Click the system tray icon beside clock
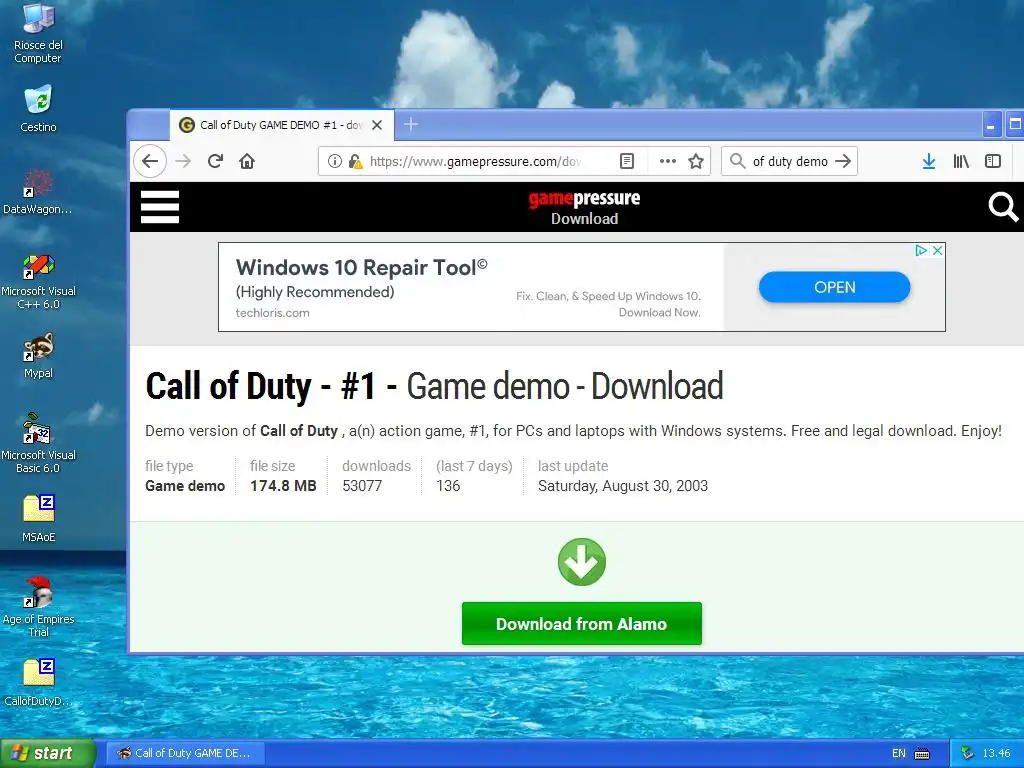 [x=967, y=753]
